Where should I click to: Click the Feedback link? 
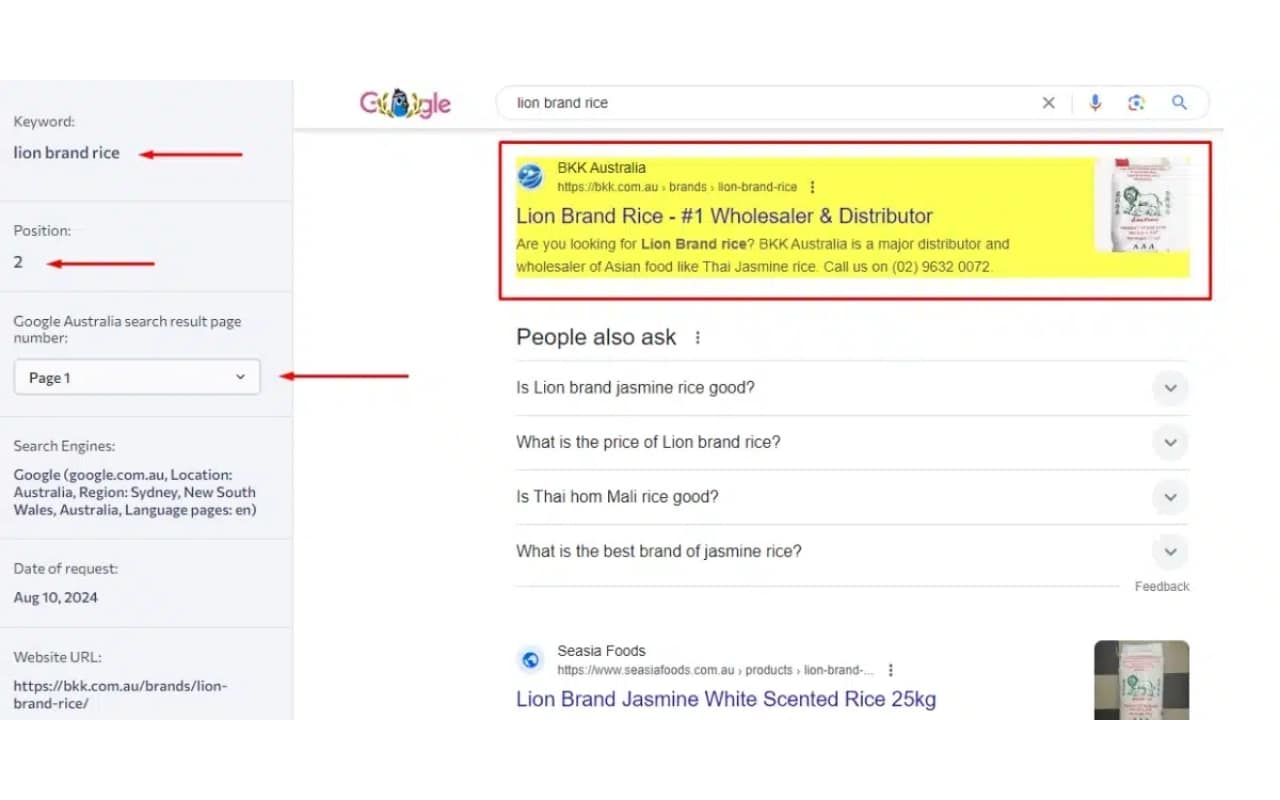pyautogui.click(x=1161, y=587)
